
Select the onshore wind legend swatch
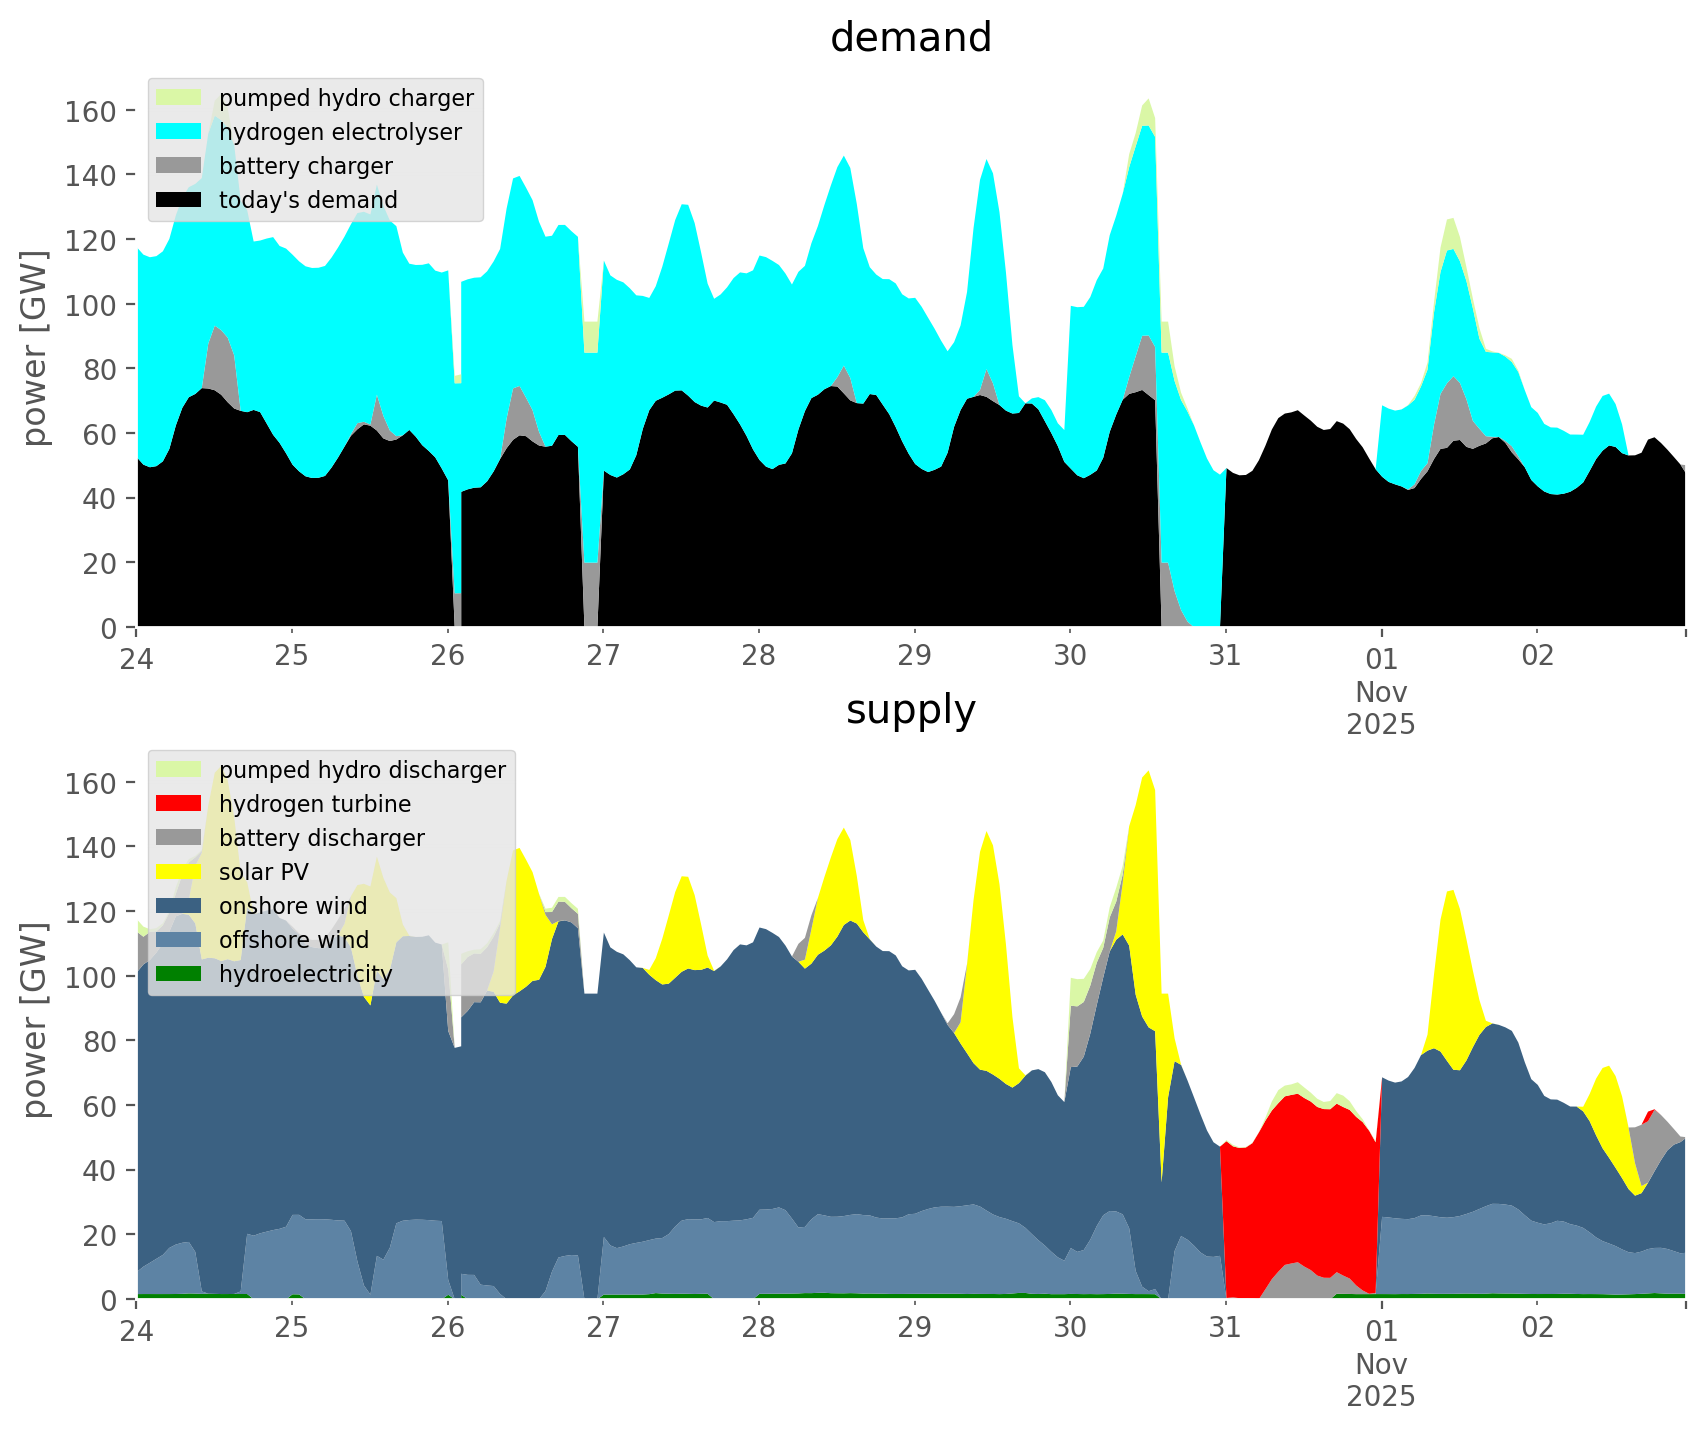tap(179, 906)
